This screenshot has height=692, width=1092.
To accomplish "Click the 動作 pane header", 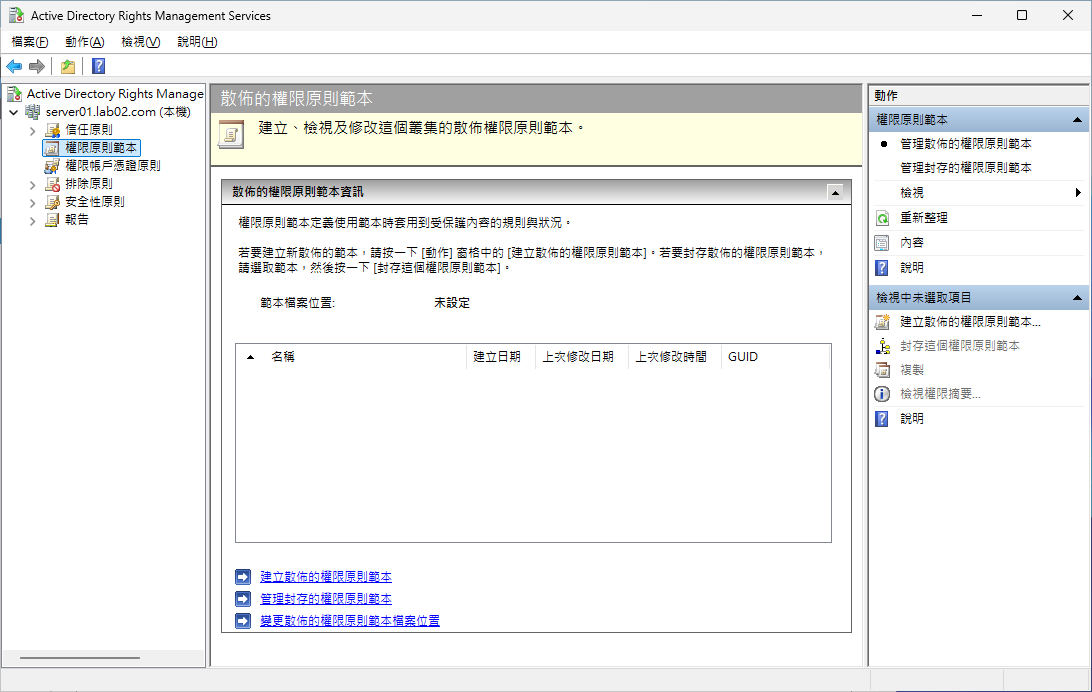I will click(978, 95).
